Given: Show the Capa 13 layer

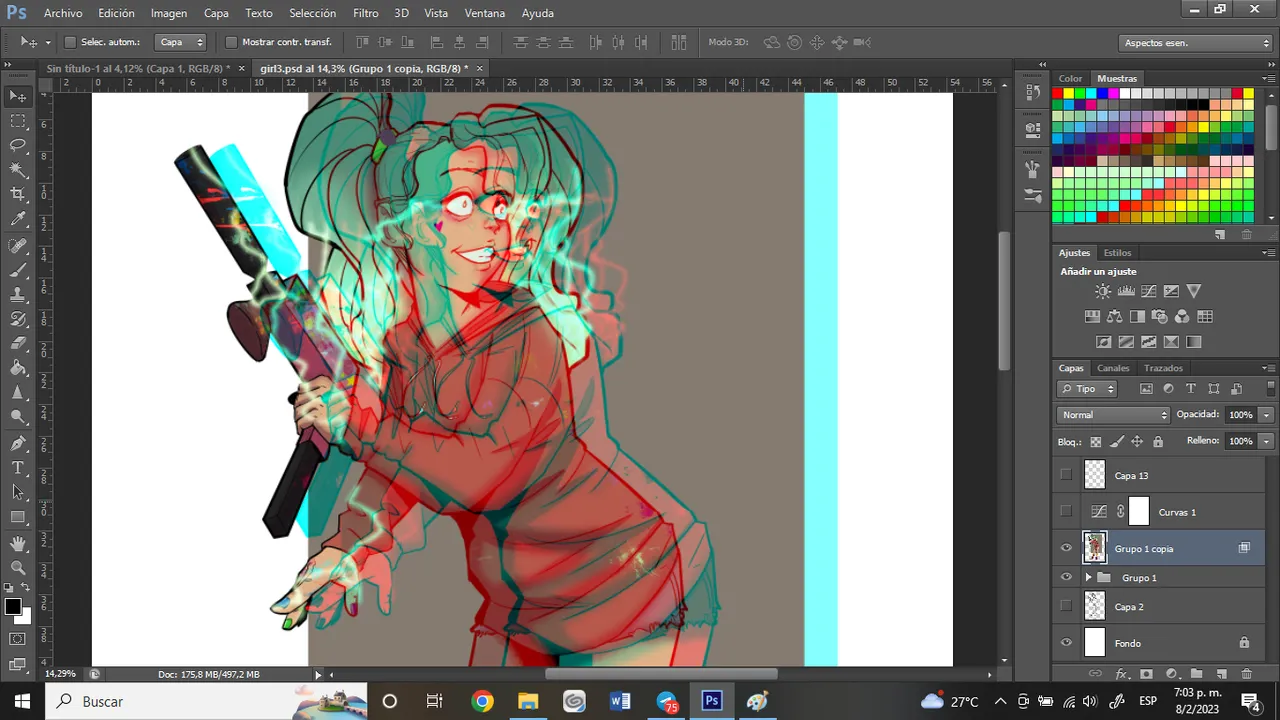Looking at the screenshot, I should coord(1066,475).
